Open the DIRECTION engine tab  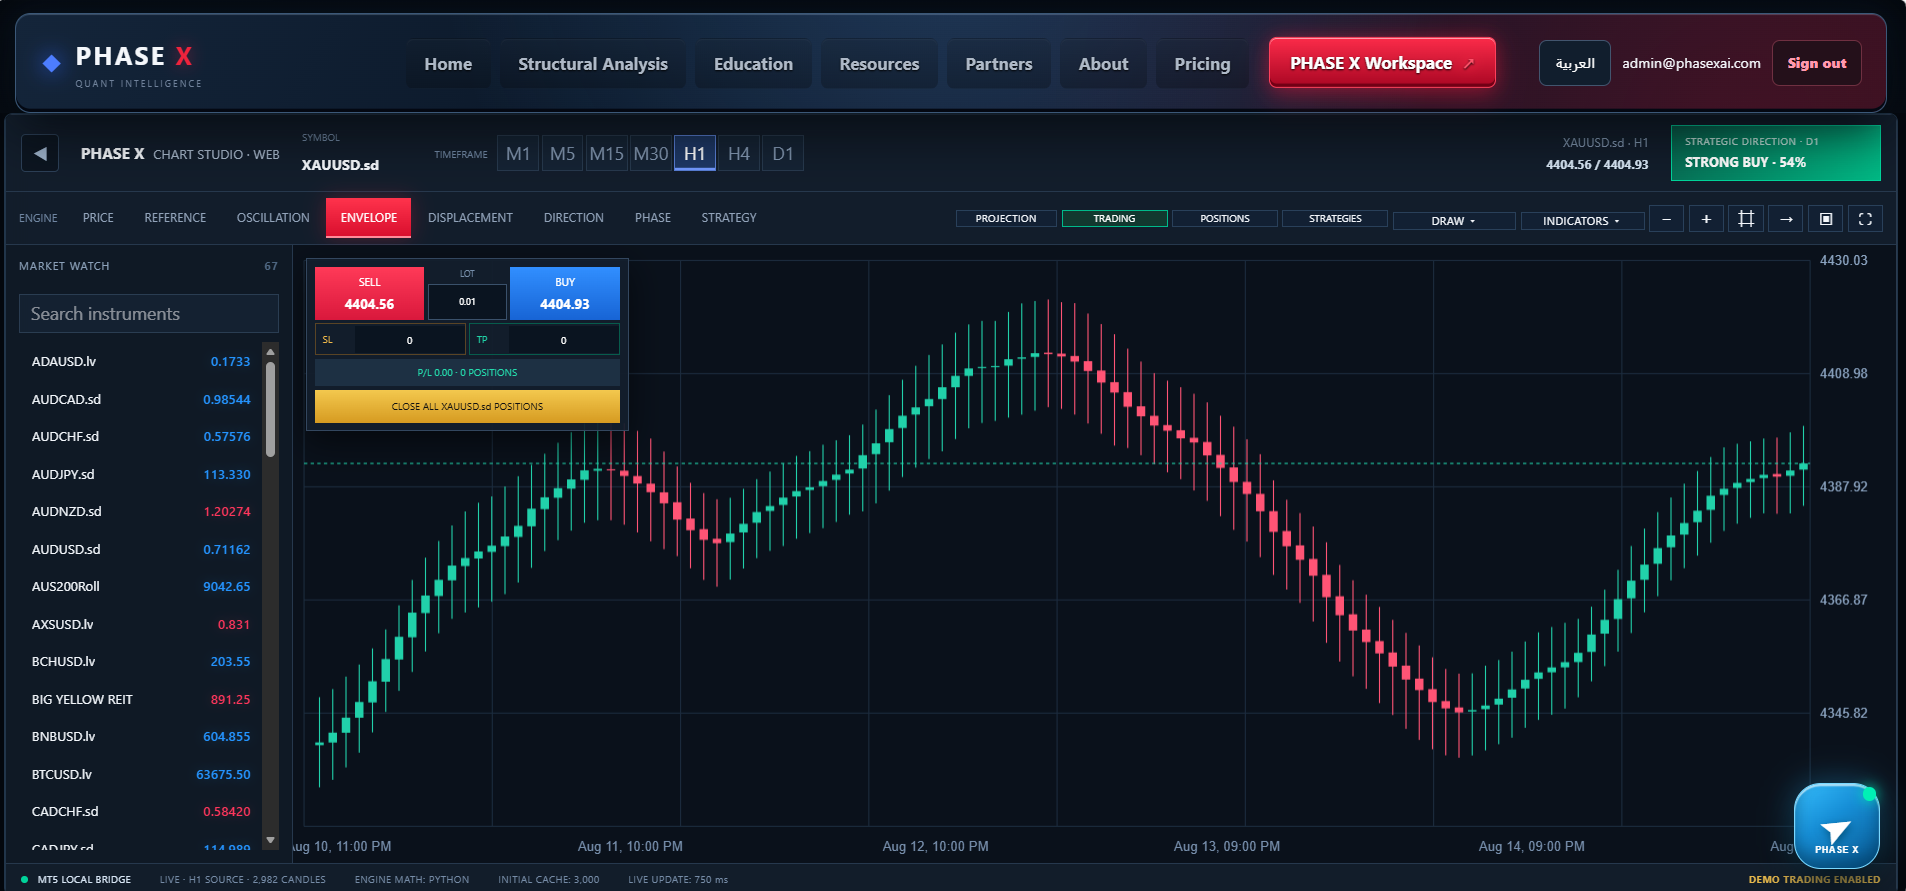coord(574,218)
